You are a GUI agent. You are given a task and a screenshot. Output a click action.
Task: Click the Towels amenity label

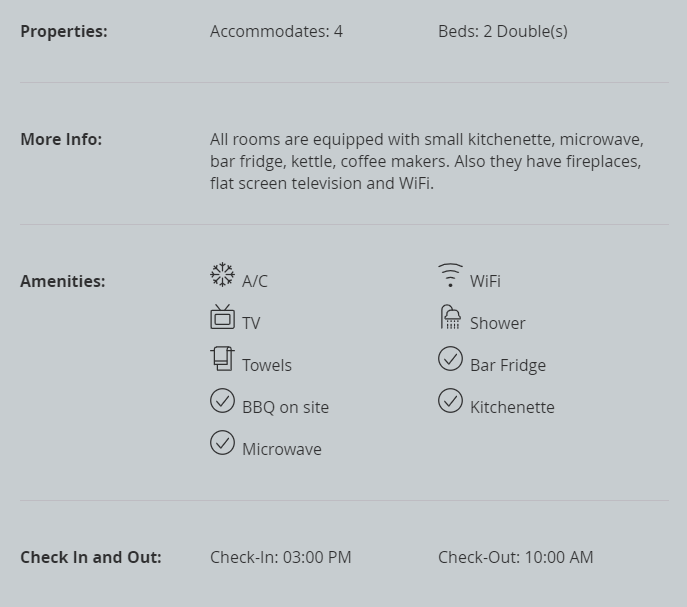[267, 366]
